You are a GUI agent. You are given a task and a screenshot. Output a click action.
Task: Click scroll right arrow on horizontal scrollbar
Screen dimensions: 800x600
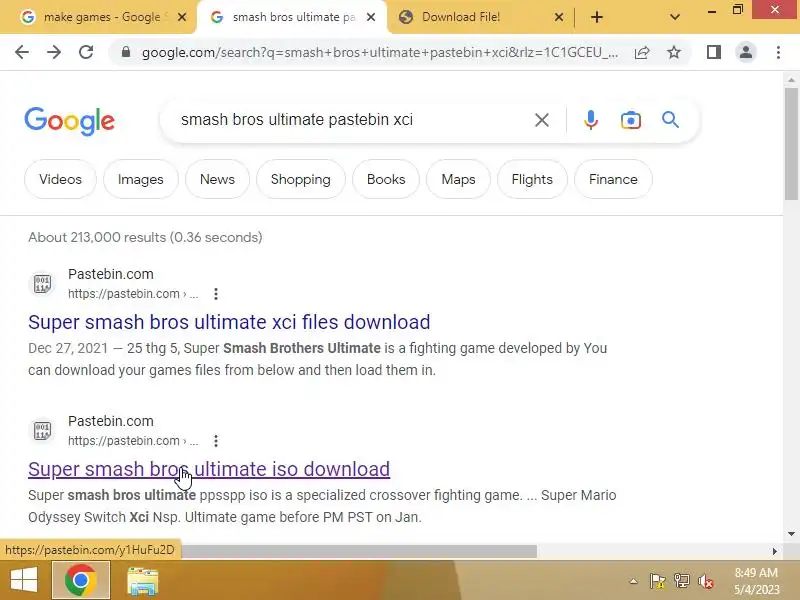click(774, 551)
